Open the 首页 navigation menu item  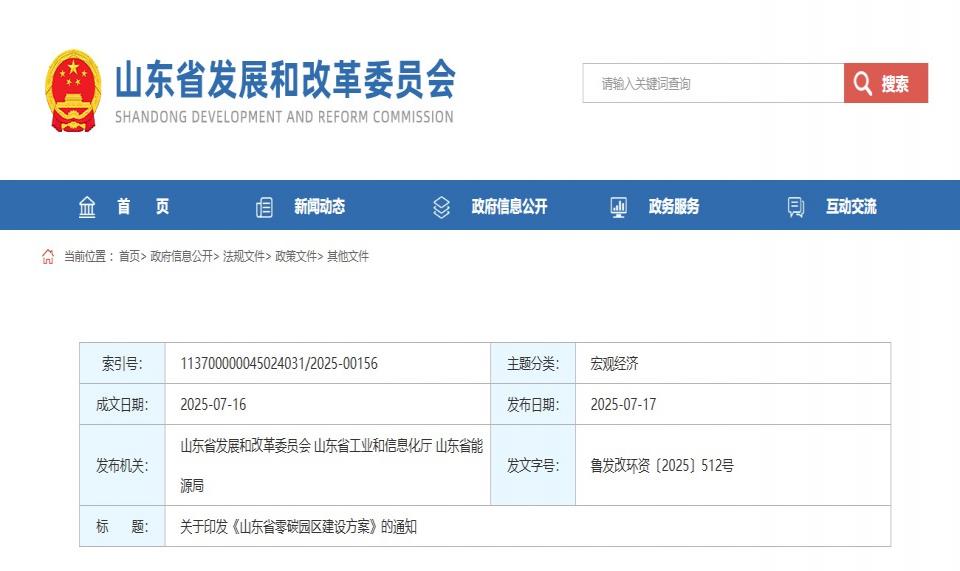click(143, 206)
